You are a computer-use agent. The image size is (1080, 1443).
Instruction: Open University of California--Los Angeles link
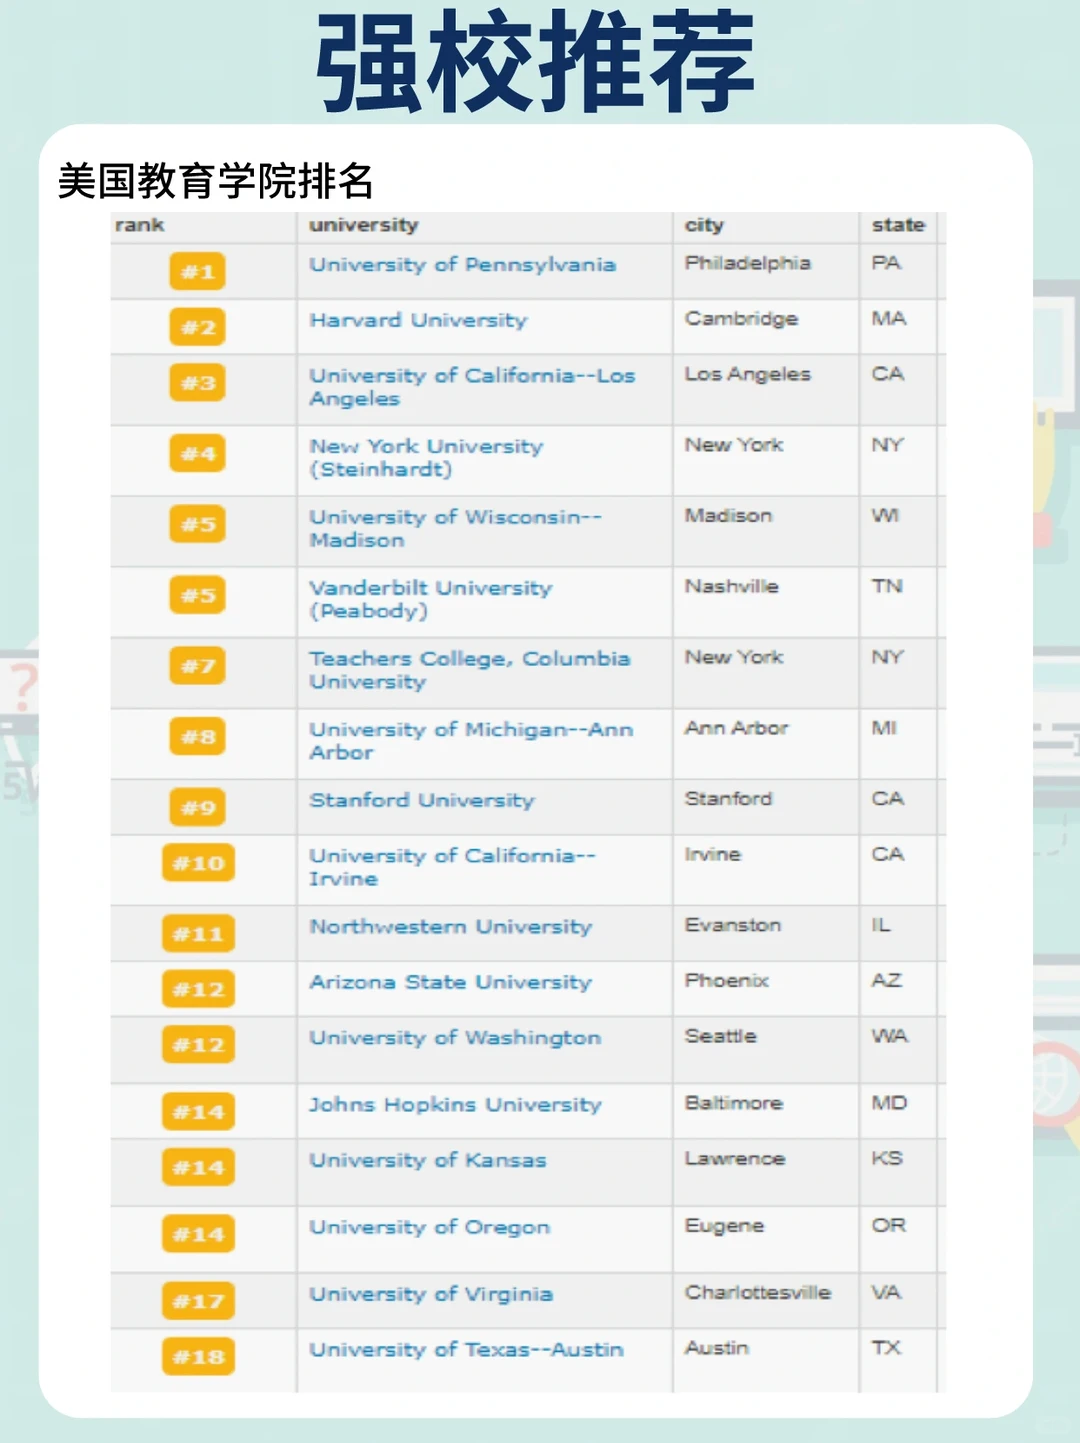[x=472, y=387]
